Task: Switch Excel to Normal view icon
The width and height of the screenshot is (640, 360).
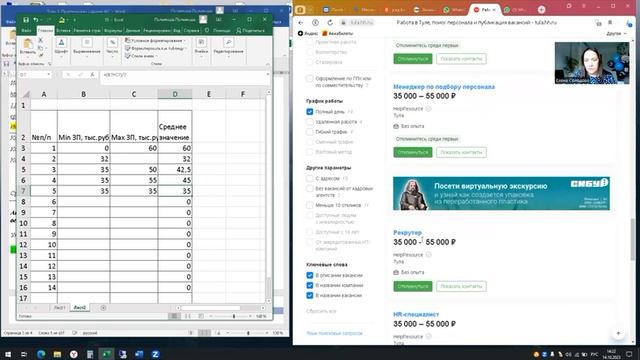Action: [174, 316]
